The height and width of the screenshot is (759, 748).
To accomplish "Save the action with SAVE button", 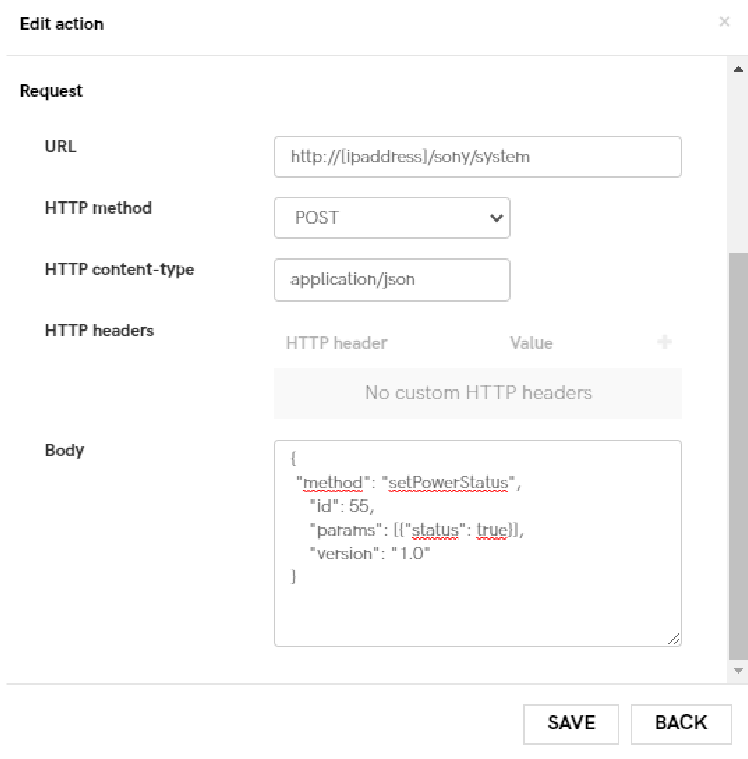I will click(x=571, y=723).
